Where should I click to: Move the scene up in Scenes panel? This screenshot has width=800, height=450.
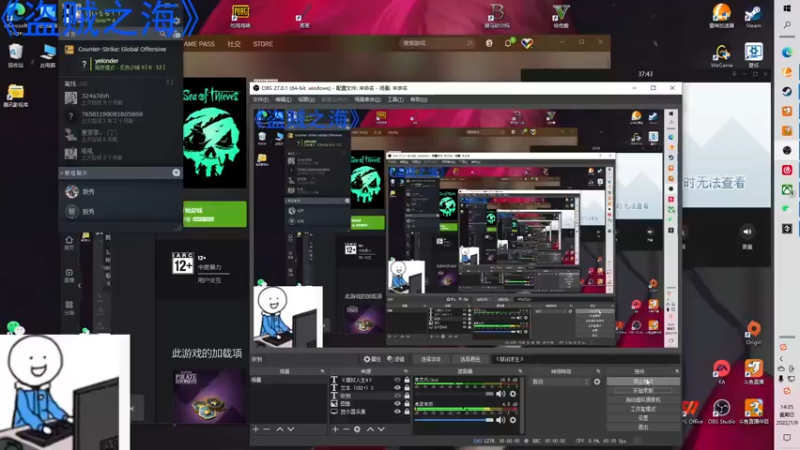tap(280, 429)
